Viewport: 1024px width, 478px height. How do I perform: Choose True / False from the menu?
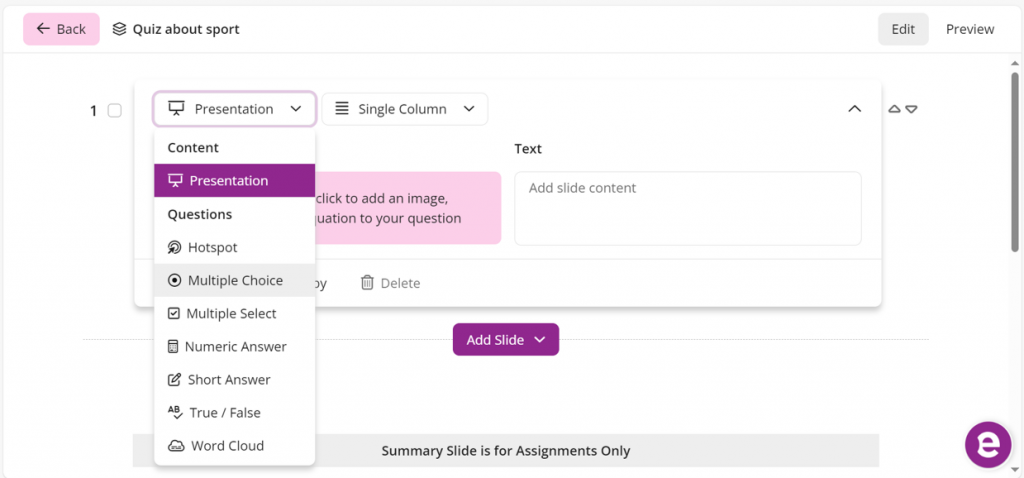225,413
